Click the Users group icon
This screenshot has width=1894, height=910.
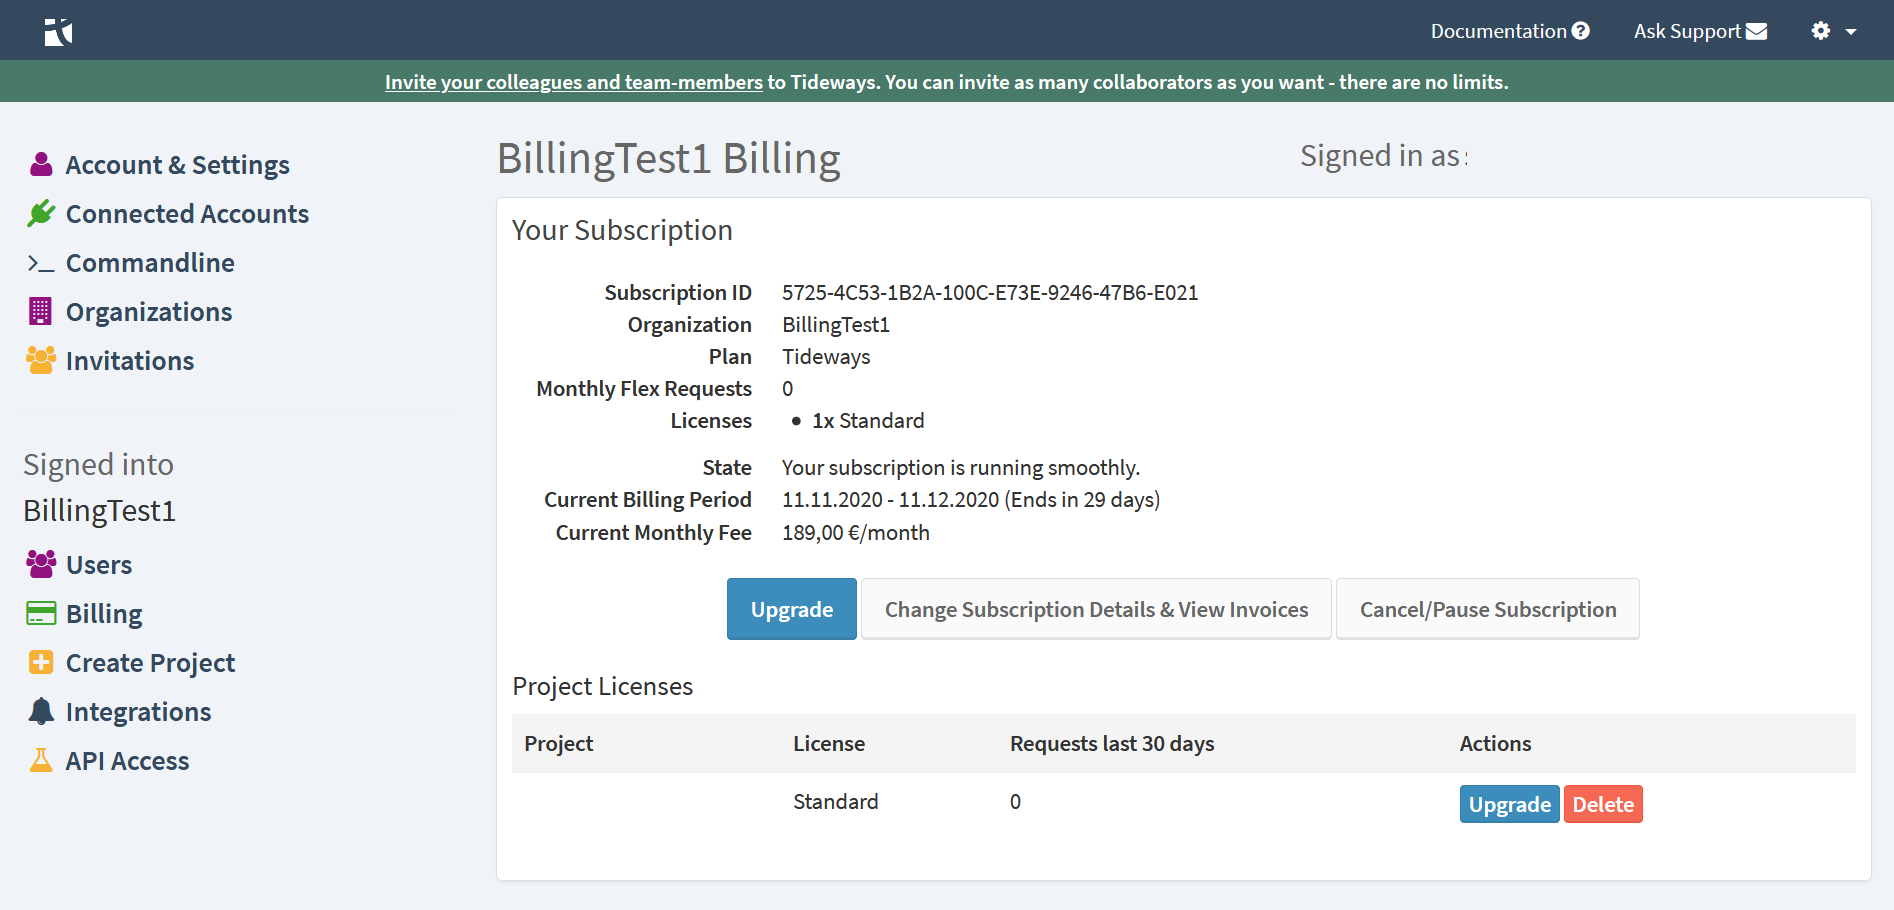point(41,564)
